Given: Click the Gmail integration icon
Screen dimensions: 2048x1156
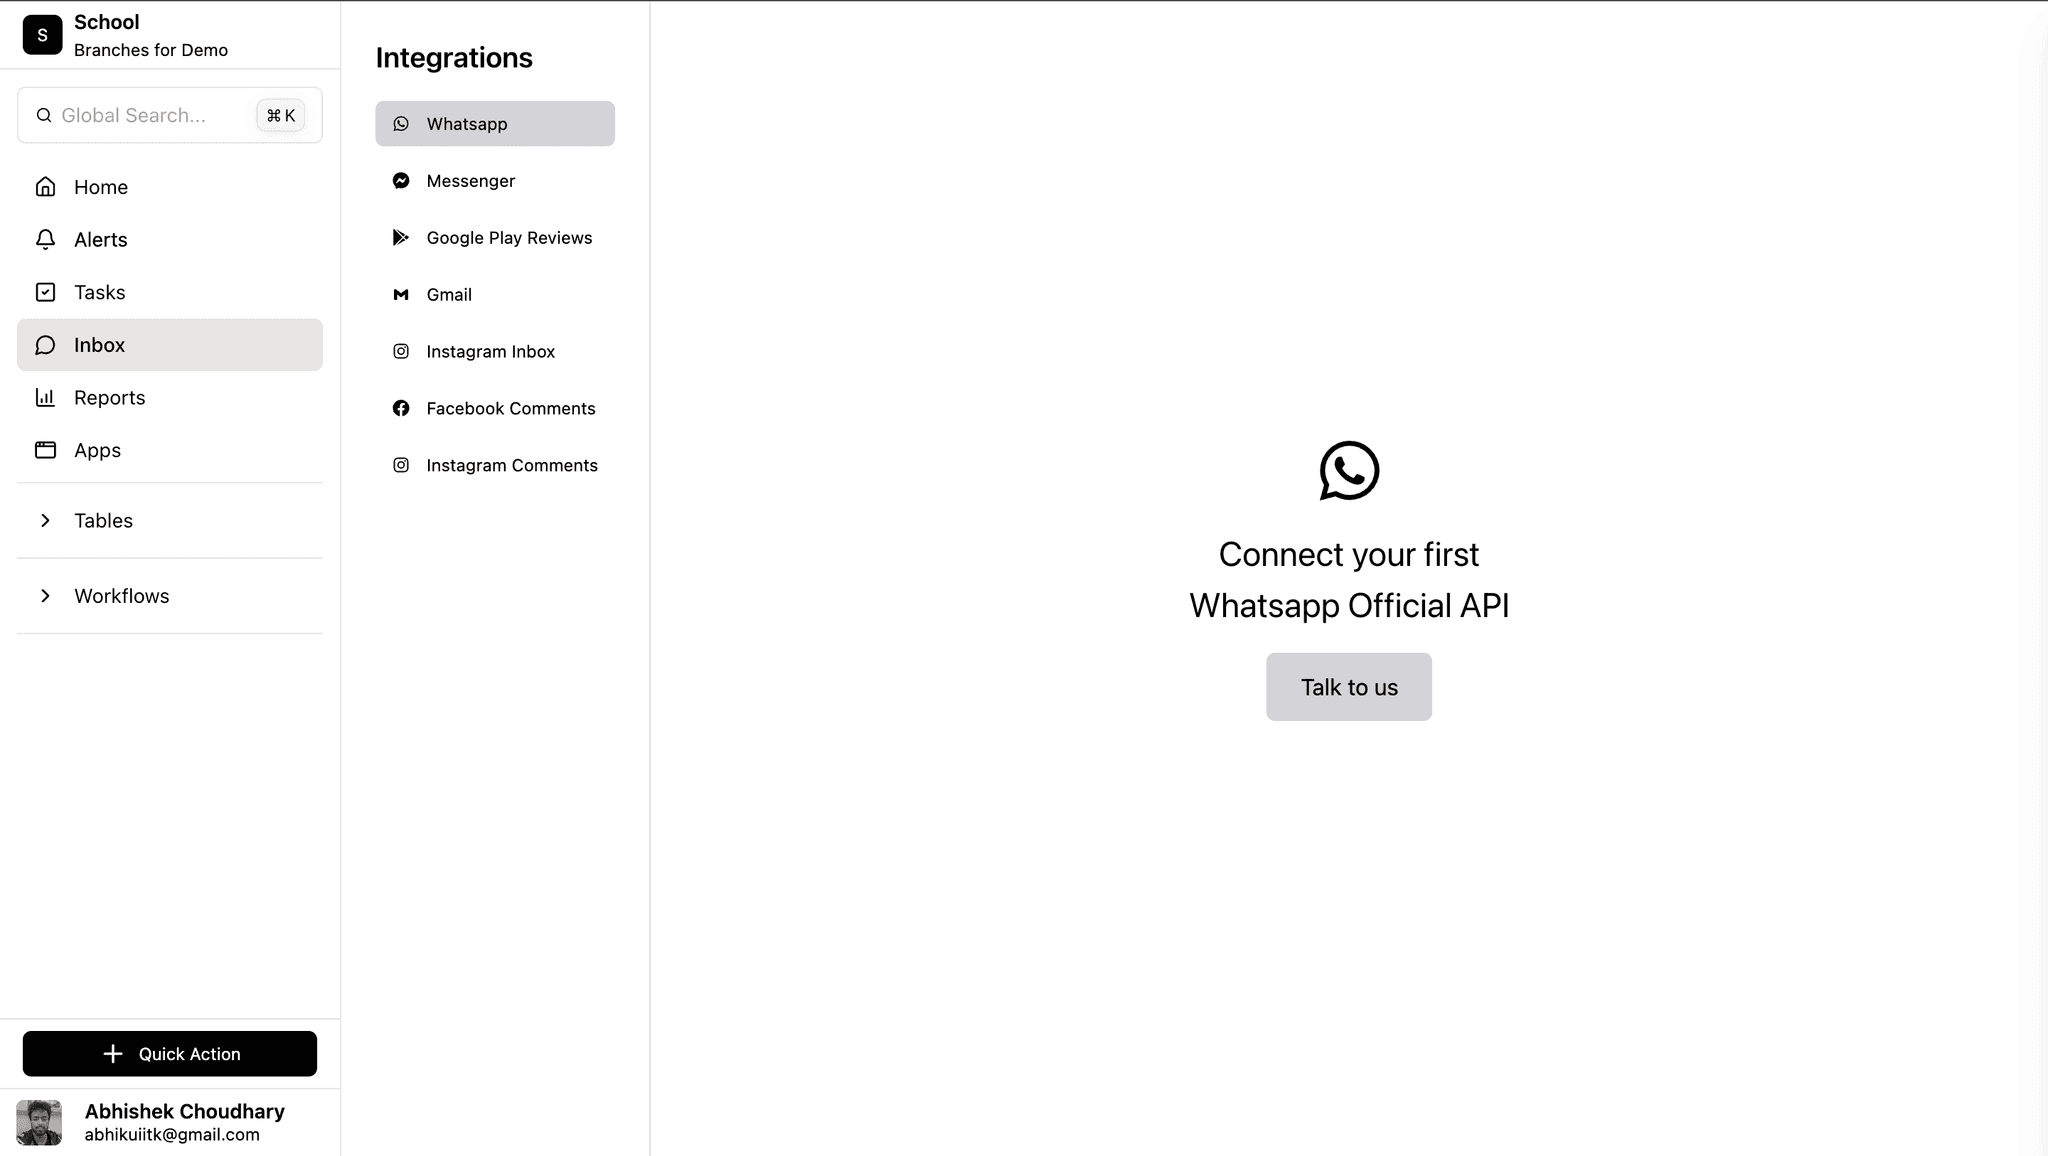Looking at the screenshot, I should (x=400, y=294).
